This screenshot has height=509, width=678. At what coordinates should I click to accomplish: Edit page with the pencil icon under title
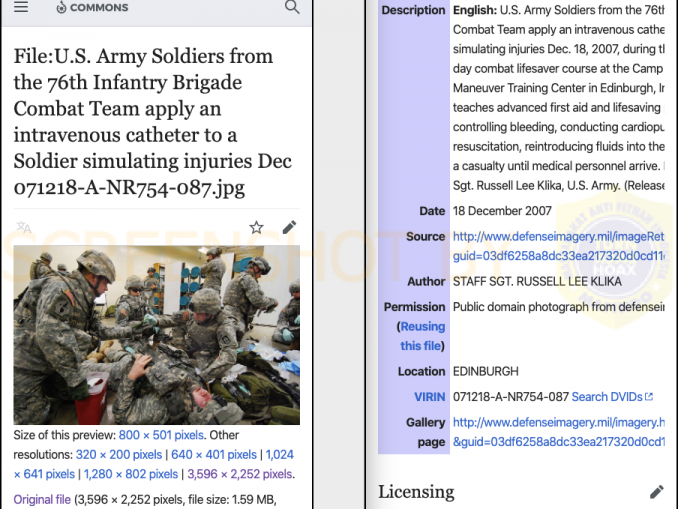point(289,227)
